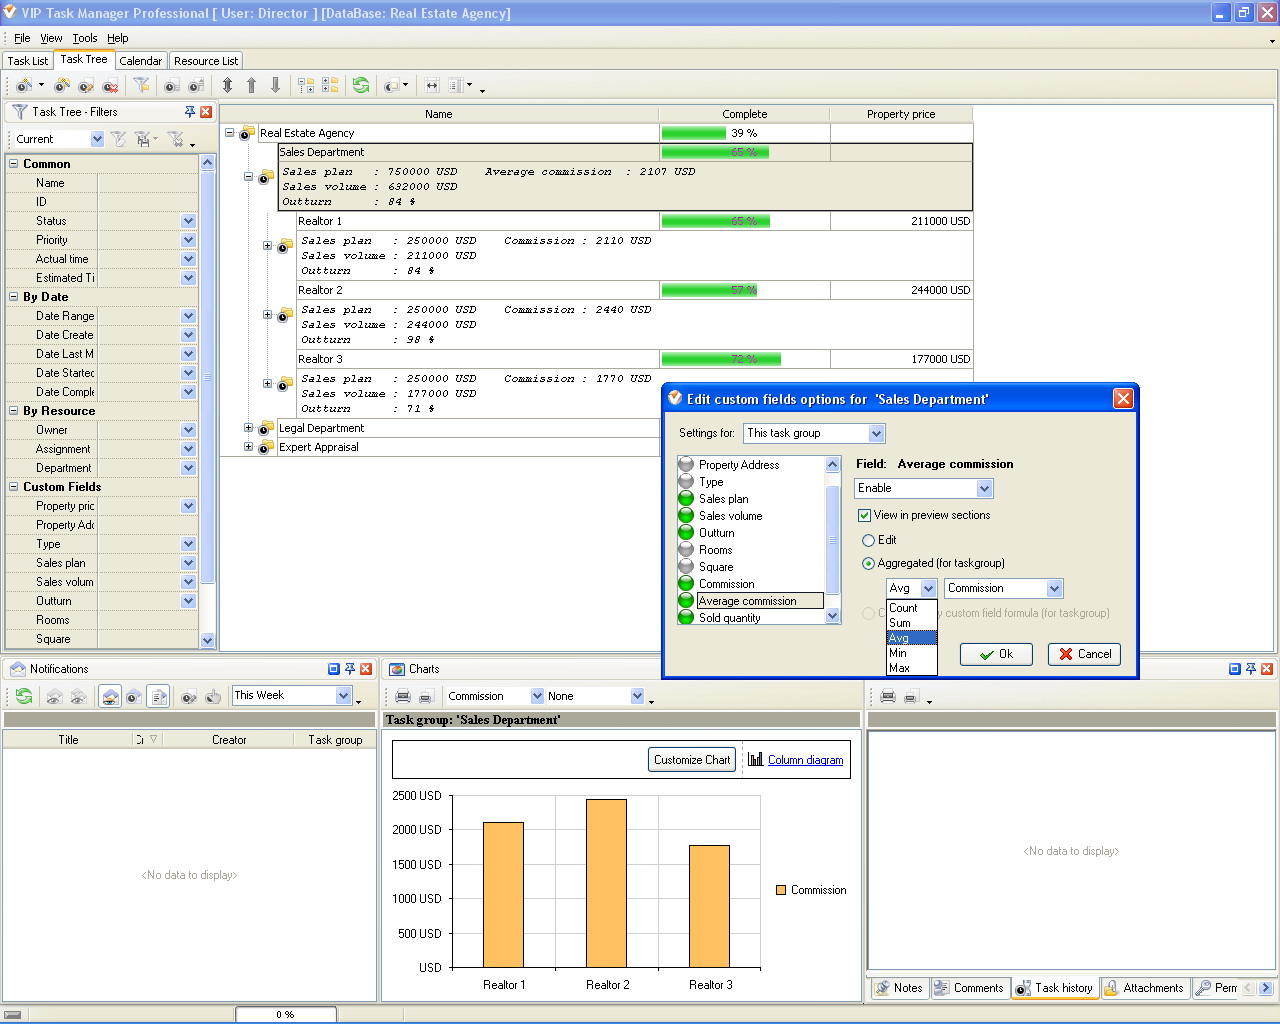Click the Ok button in dialog
Image resolution: width=1280 pixels, height=1024 pixels.
pyautogui.click(x=997, y=654)
